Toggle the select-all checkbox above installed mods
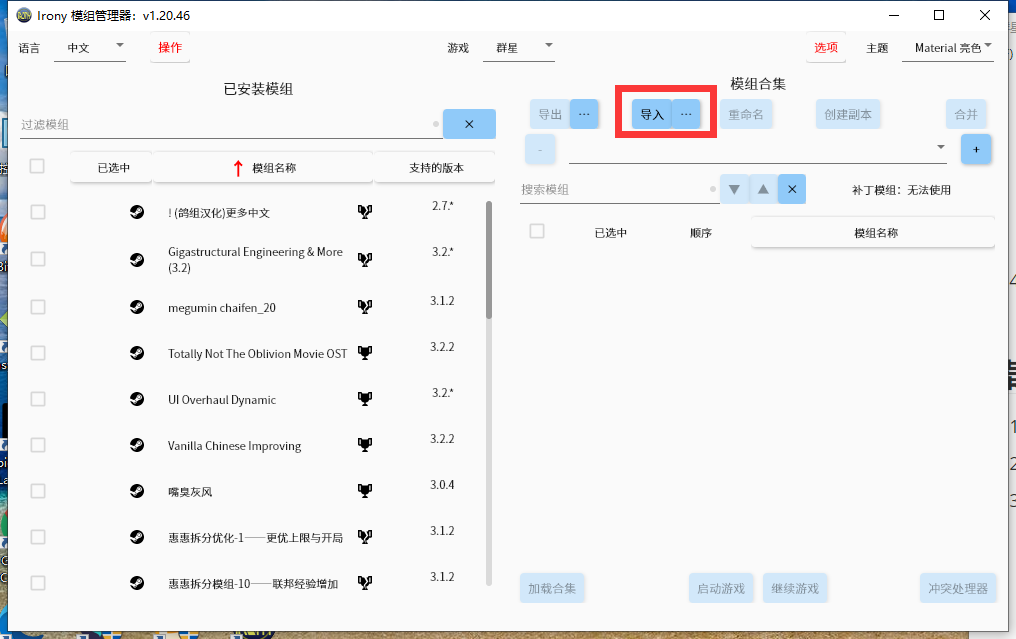The height and width of the screenshot is (639, 1016). point(37,166)
